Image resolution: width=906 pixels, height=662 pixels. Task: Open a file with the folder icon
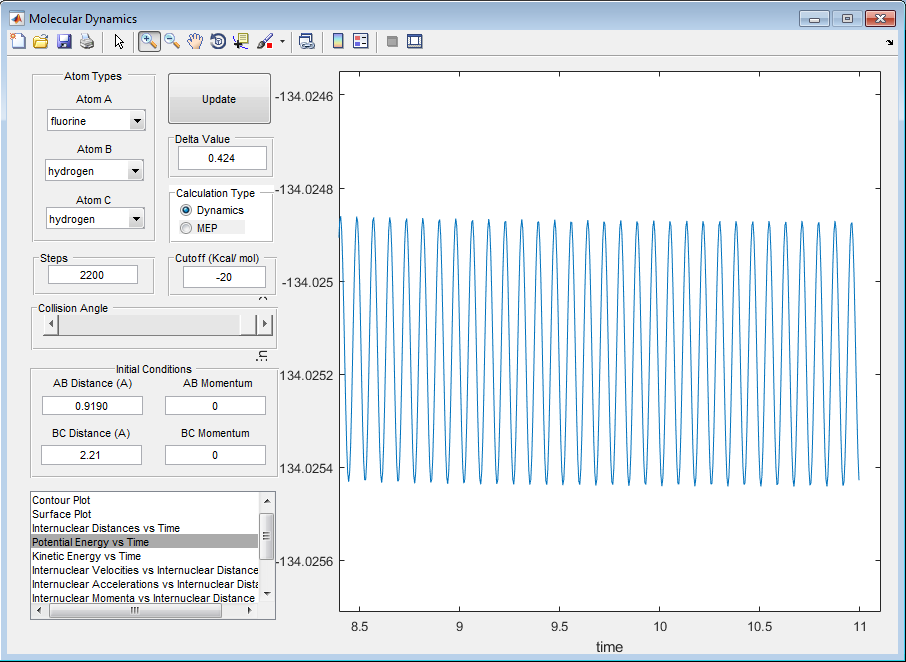(x=41, y=41)
